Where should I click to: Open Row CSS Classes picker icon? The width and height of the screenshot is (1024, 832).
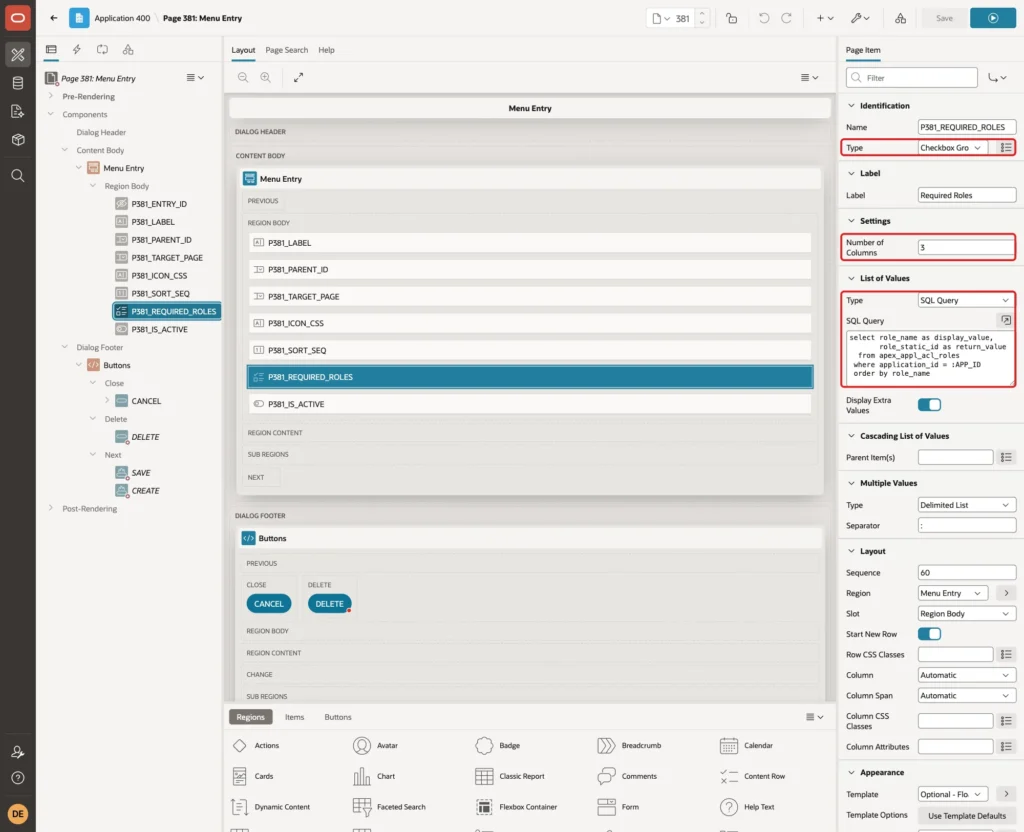pos(1006,654)
